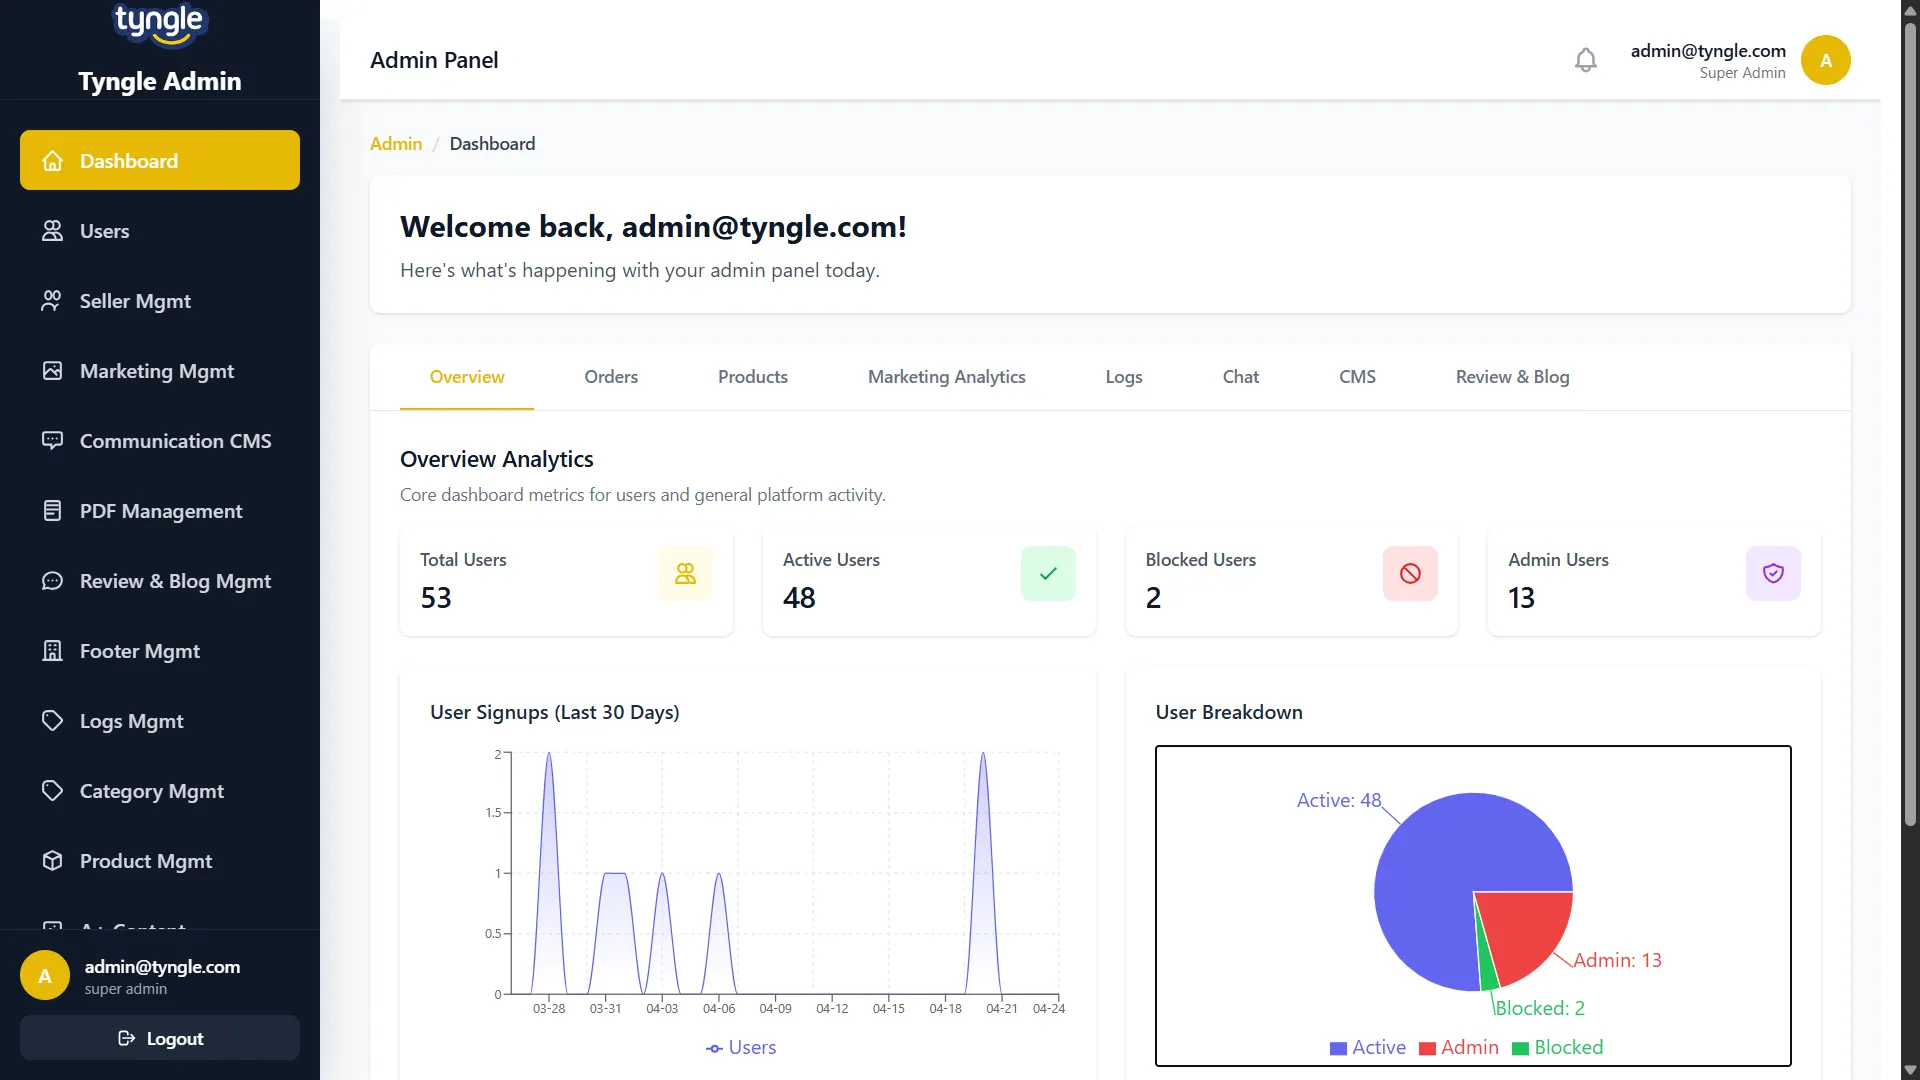Click the Total Users card icon
This screenshot has height=1080, width=1920.
pos(685,573)
